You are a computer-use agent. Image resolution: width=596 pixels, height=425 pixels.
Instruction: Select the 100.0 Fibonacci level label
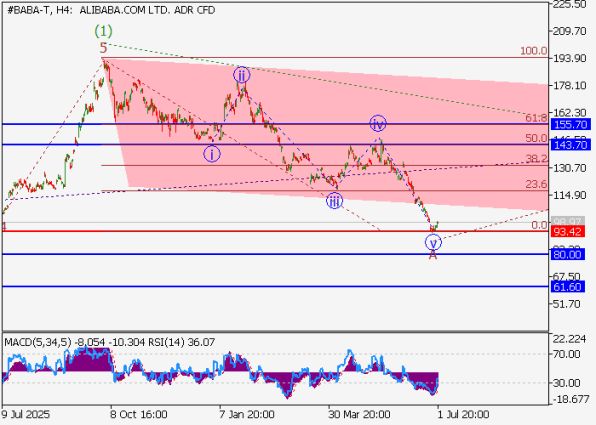pos(533,51)
